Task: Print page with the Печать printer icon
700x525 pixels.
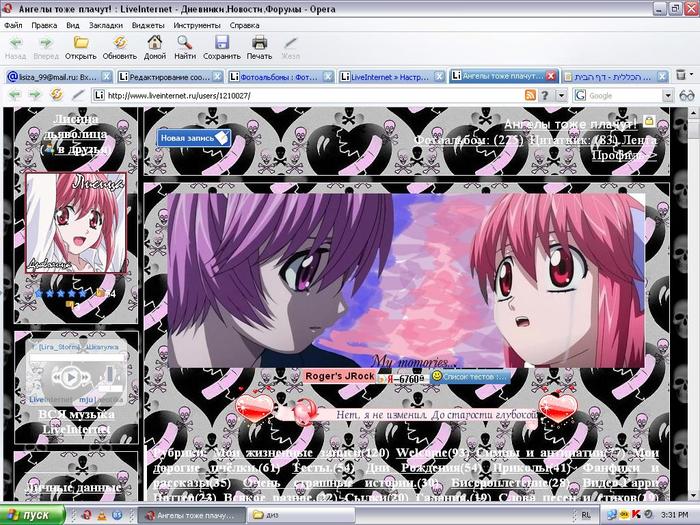Action: point(259,48)
